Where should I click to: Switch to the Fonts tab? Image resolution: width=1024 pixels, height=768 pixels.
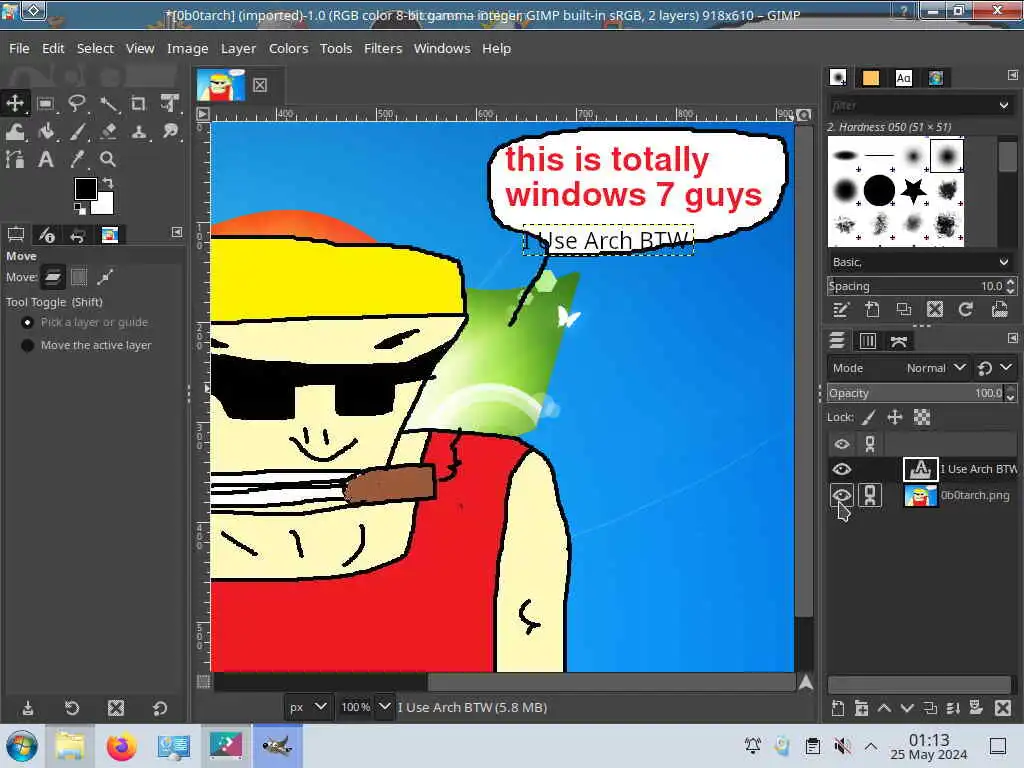click(x=903, y=78)
